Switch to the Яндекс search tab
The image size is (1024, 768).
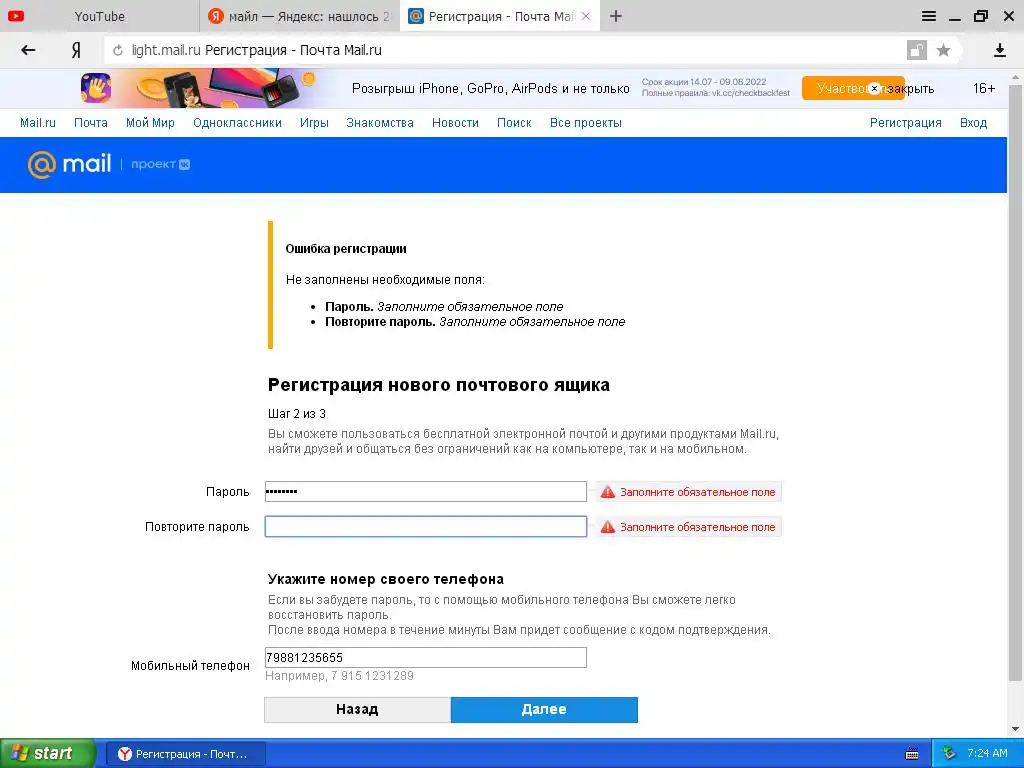click(x=298, y=16)
